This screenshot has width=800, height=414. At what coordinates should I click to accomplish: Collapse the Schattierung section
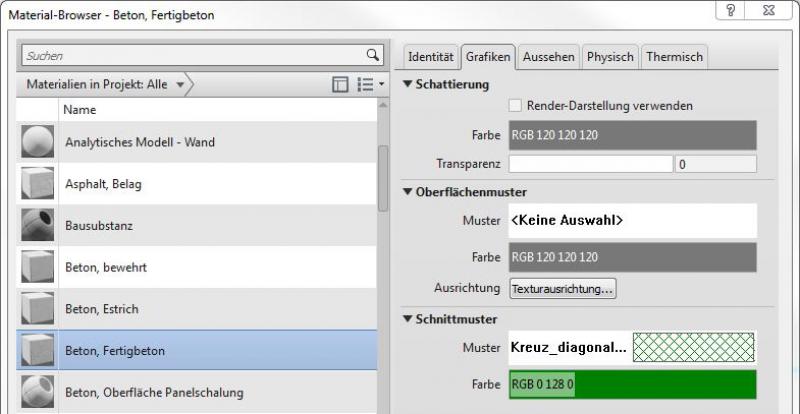click(408, 85)
